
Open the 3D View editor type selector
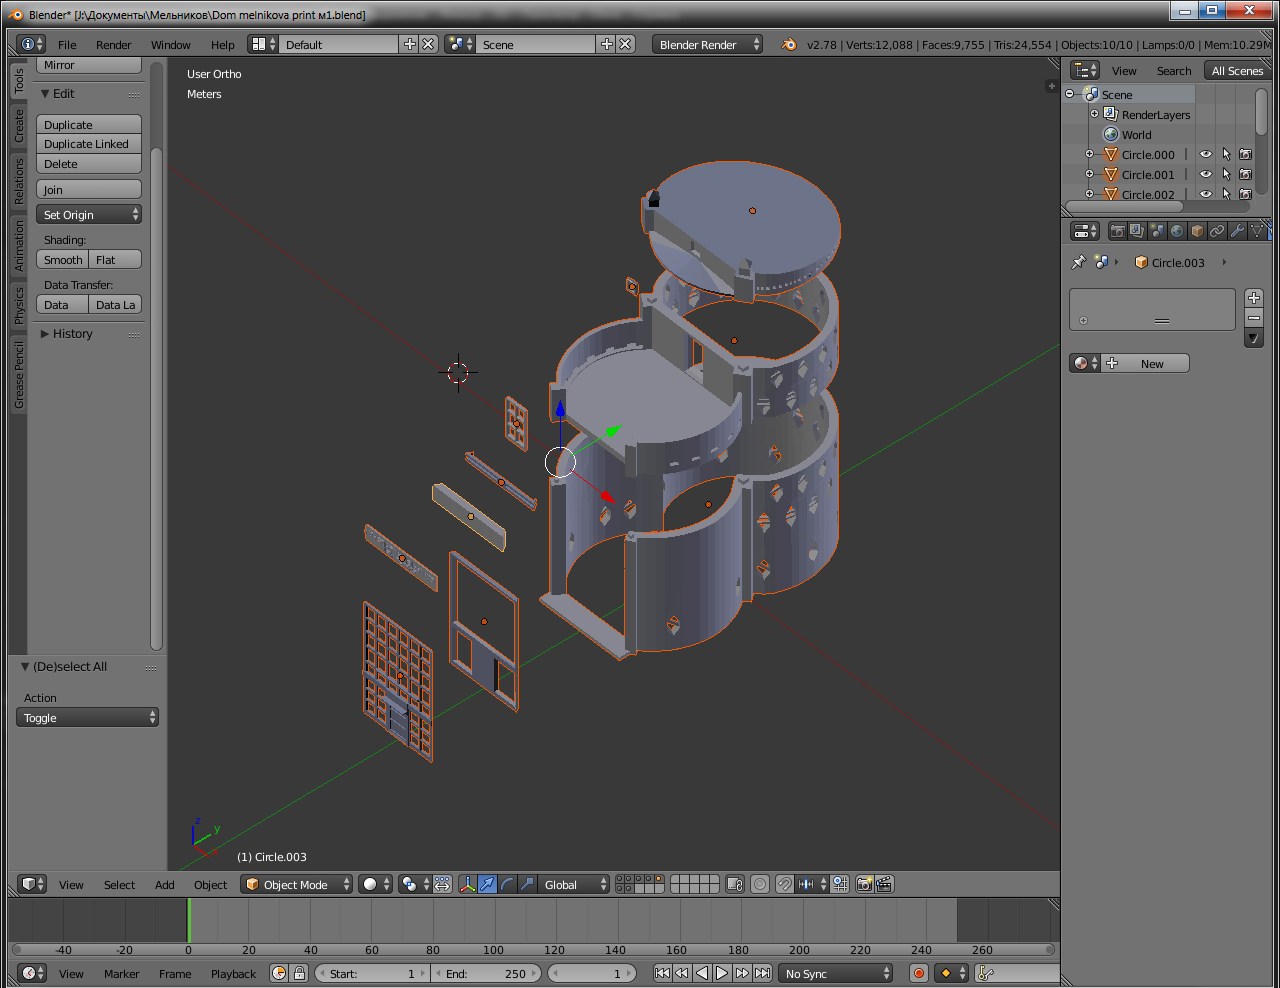pyautogui.click(x=32, y=884)
